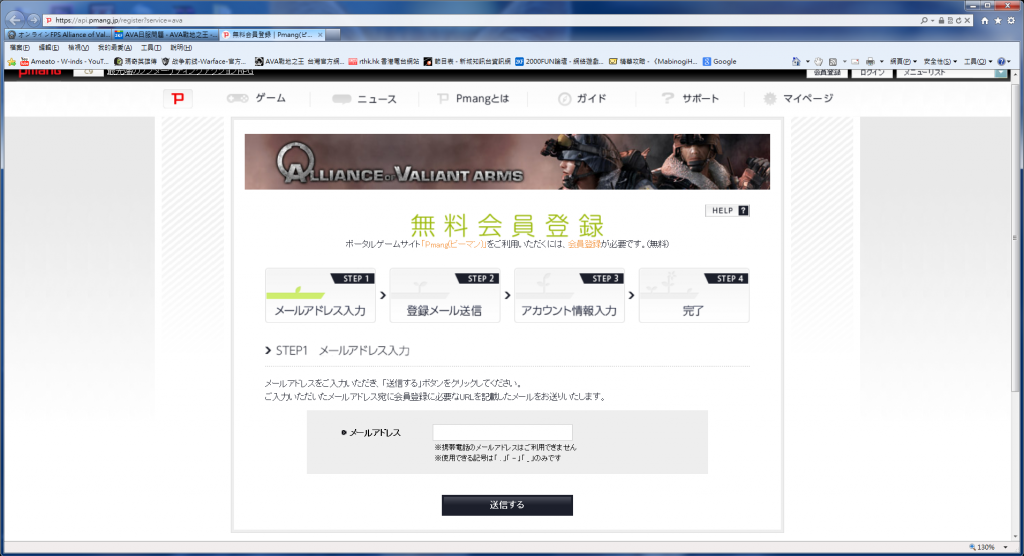Open the 安全性(S) command bar dropdown
This screenshot has height=556, width=1024.
click(940, 61)
